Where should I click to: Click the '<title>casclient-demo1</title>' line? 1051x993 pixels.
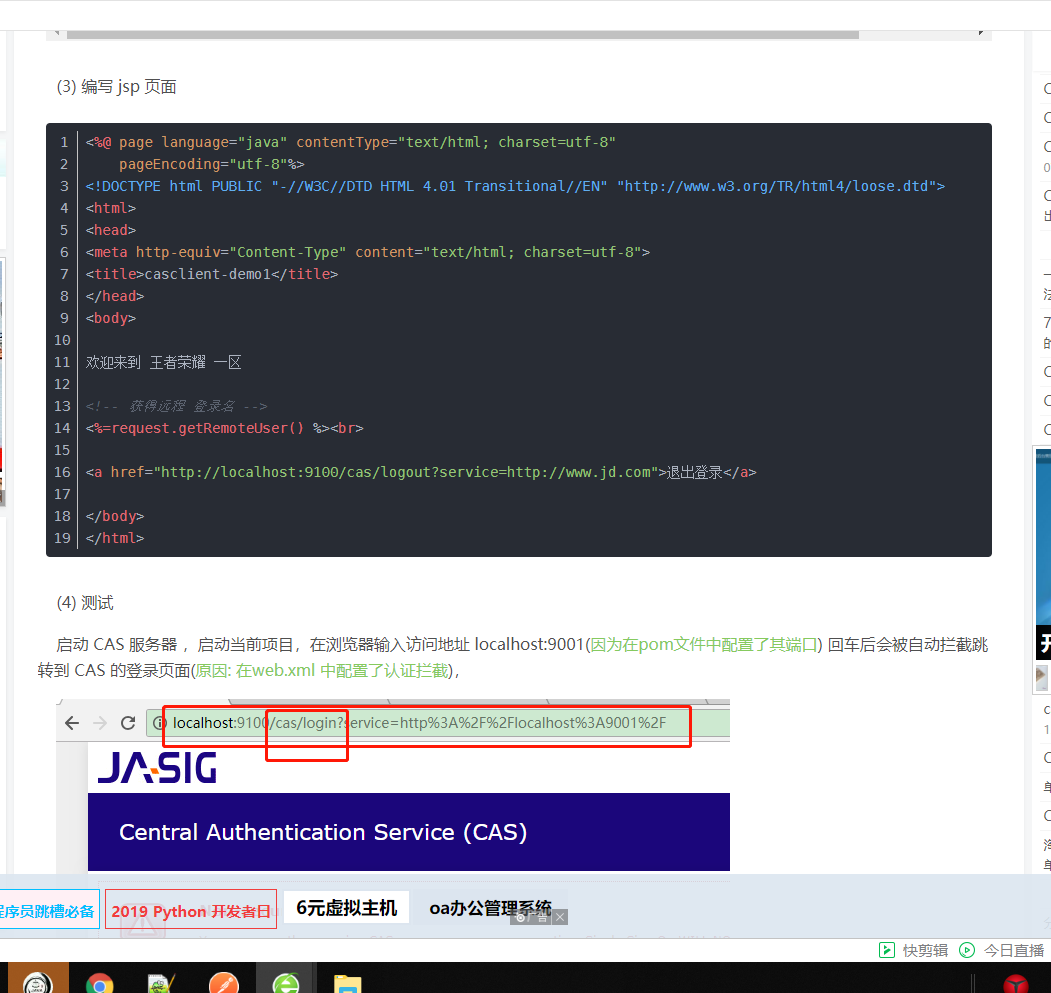click(x=212, y=274)
